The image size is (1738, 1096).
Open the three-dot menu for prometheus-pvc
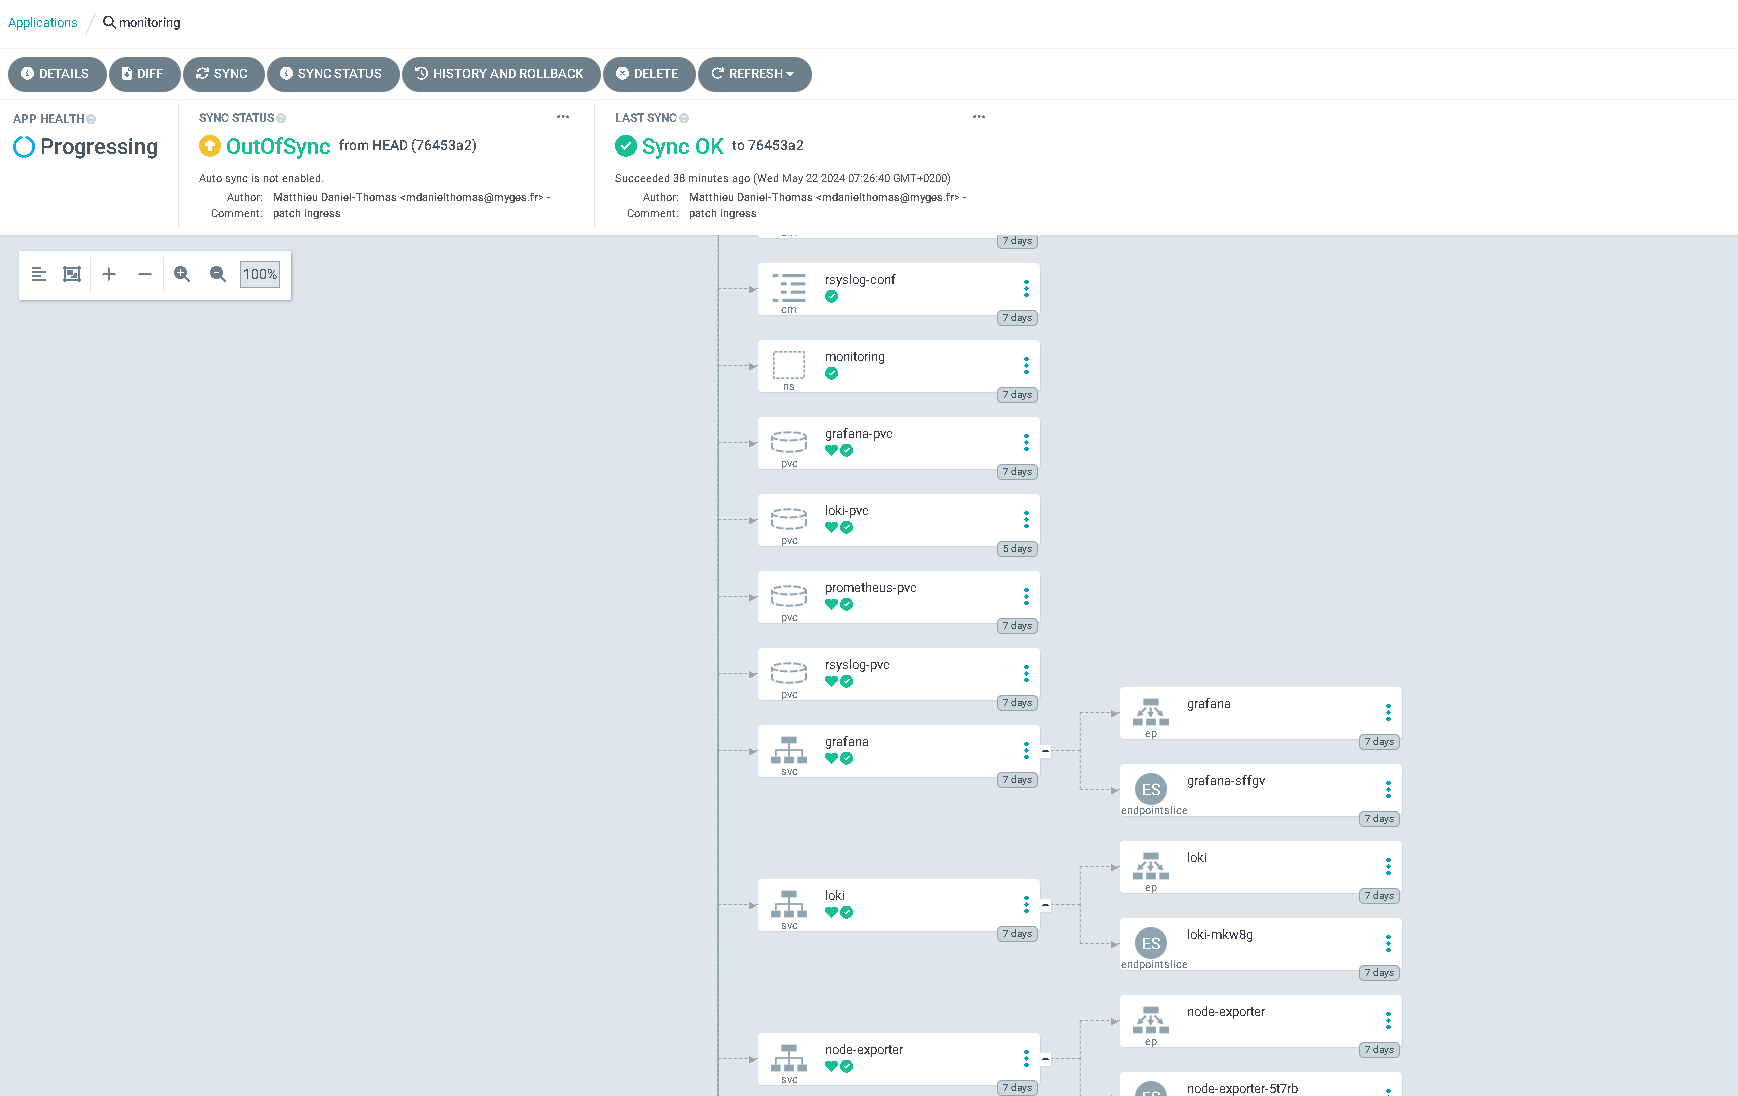coord(1026,597)
